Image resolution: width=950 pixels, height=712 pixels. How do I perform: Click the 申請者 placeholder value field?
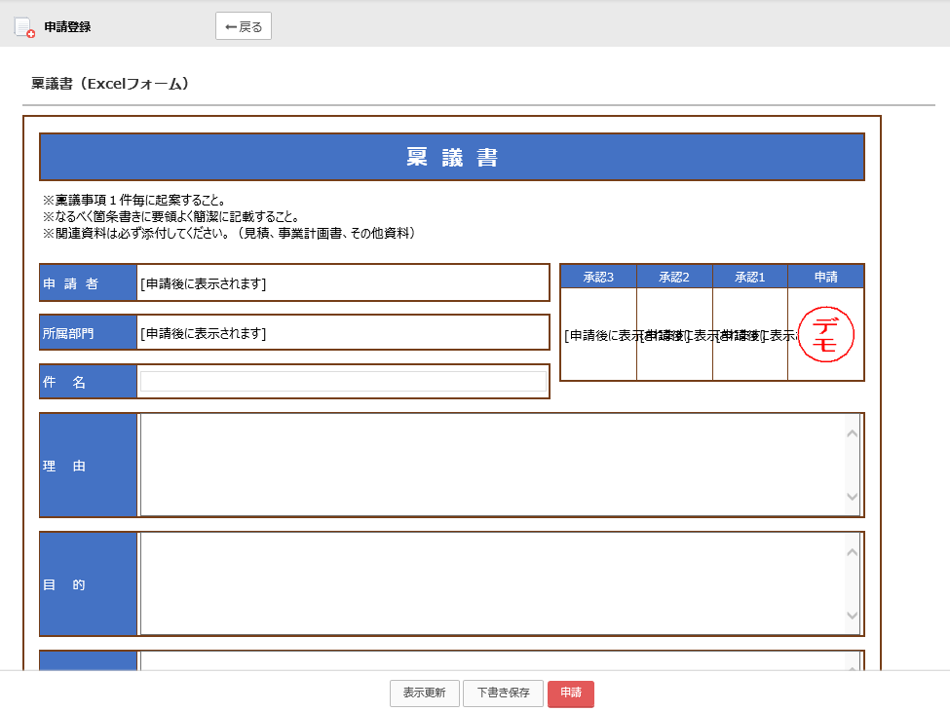click(x=343, y=283)
